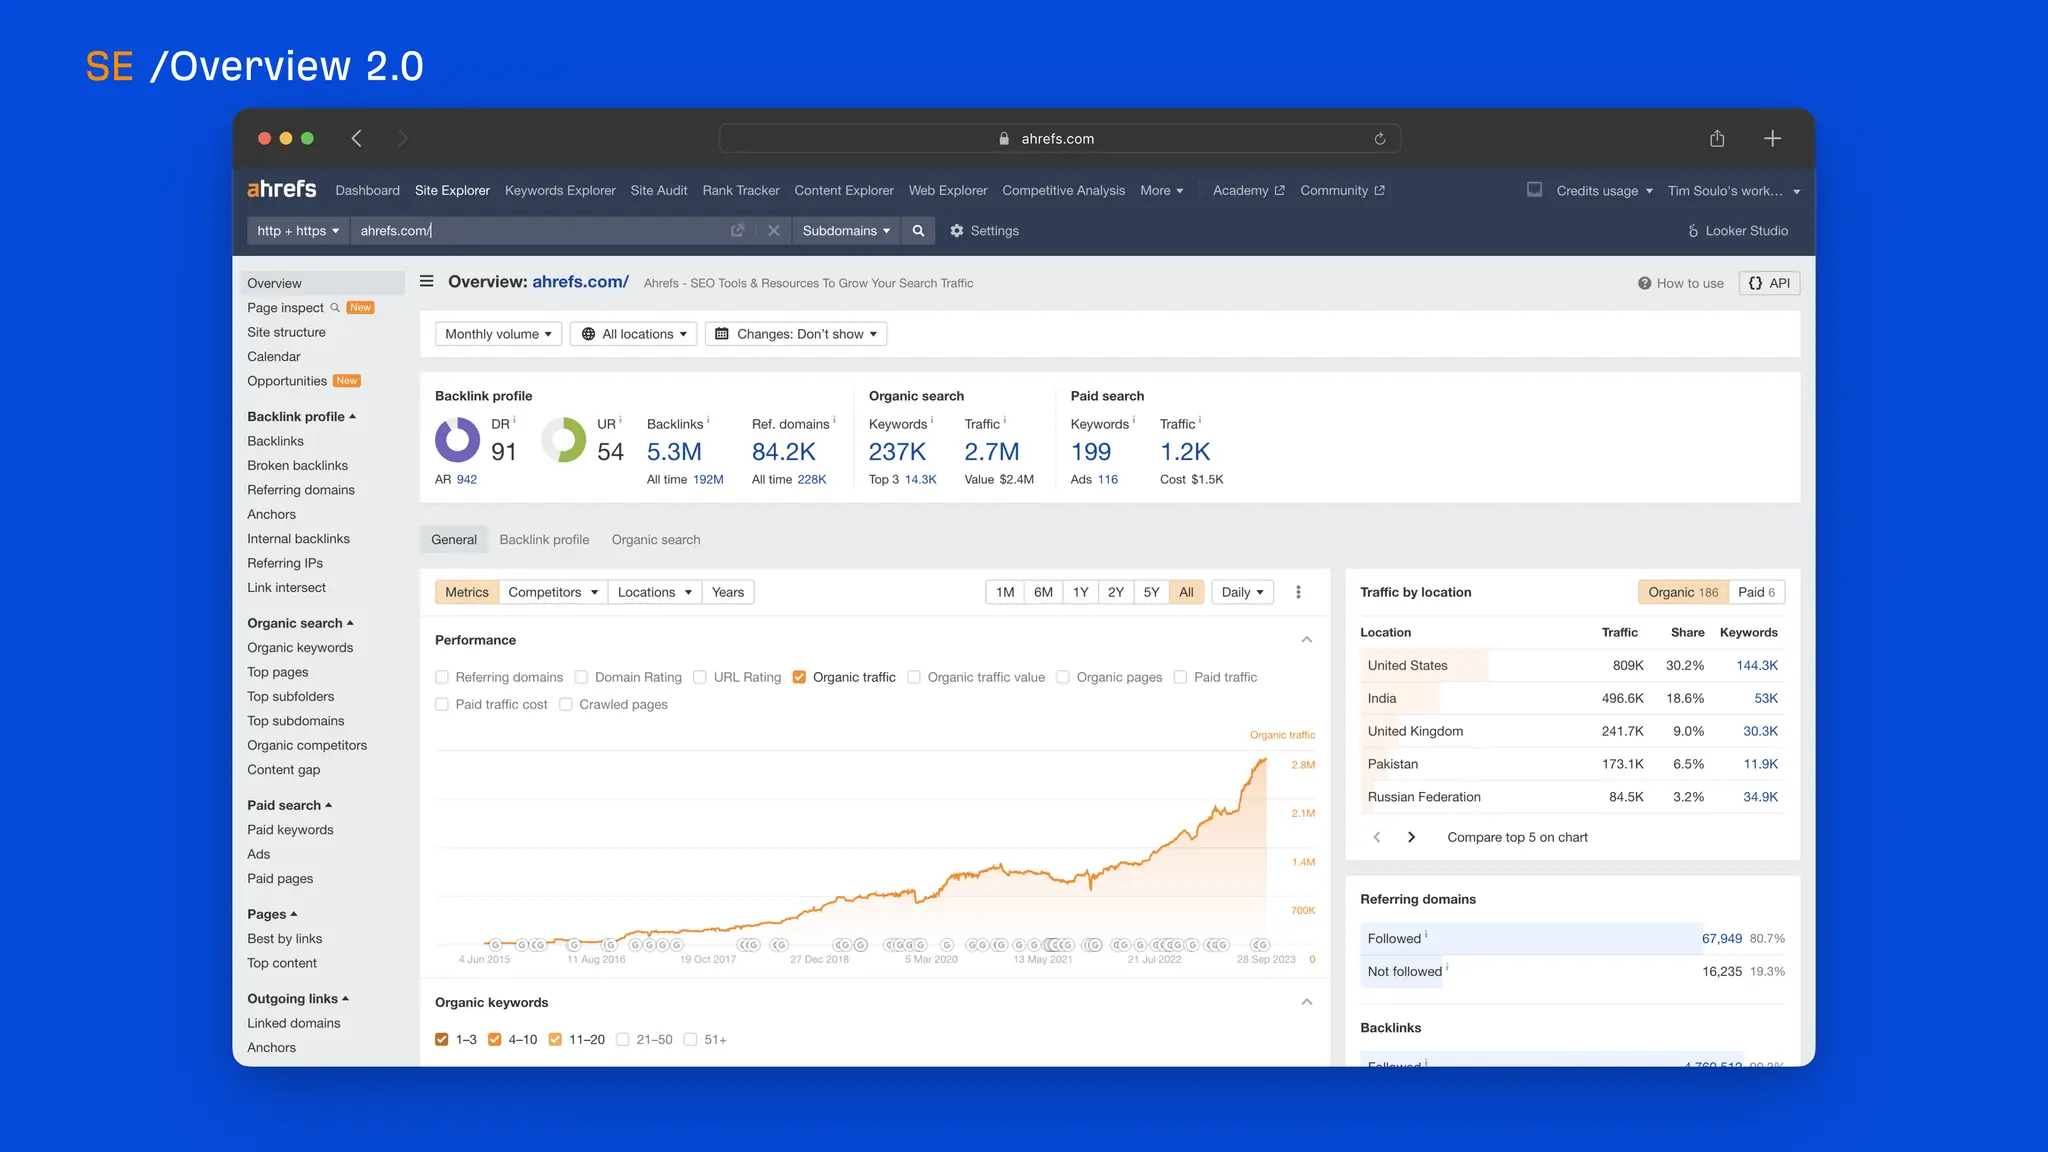The image size is (2048, 1152).
Task: Enable Domain Rating checkbox
Action: tap(581, 677)
